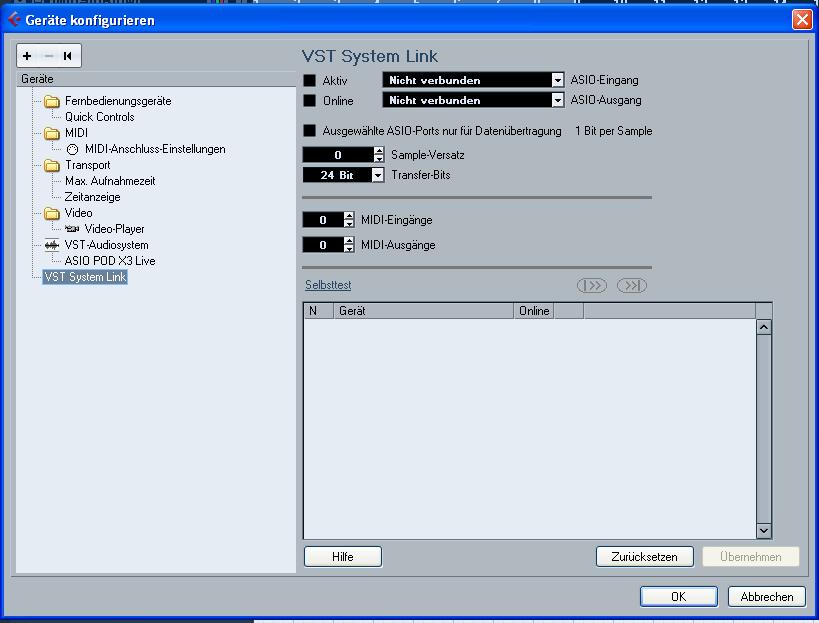Click the Gerät column header
The width and height of the screenshot is (819, 623).
coord(424,311)
